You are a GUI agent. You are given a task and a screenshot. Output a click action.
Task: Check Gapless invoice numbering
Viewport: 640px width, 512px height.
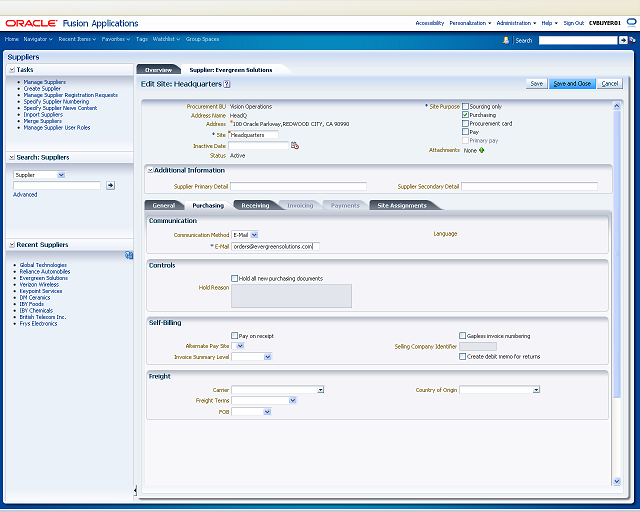click(462, 336)
